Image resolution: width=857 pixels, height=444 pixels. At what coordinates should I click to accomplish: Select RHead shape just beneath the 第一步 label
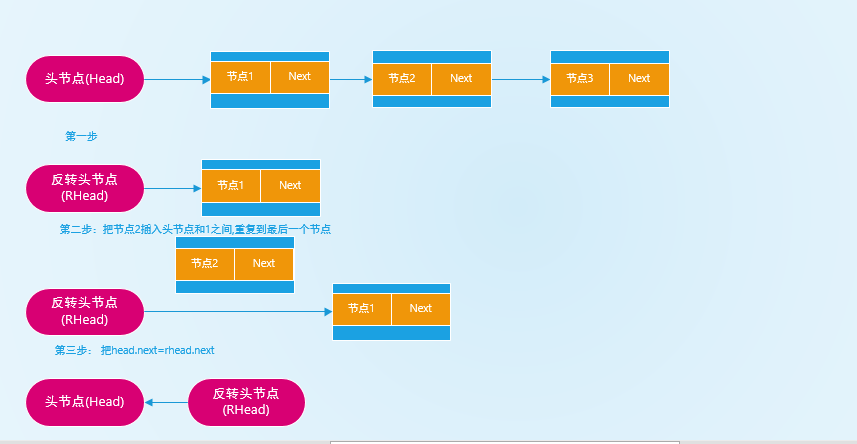tap(85, 188)
